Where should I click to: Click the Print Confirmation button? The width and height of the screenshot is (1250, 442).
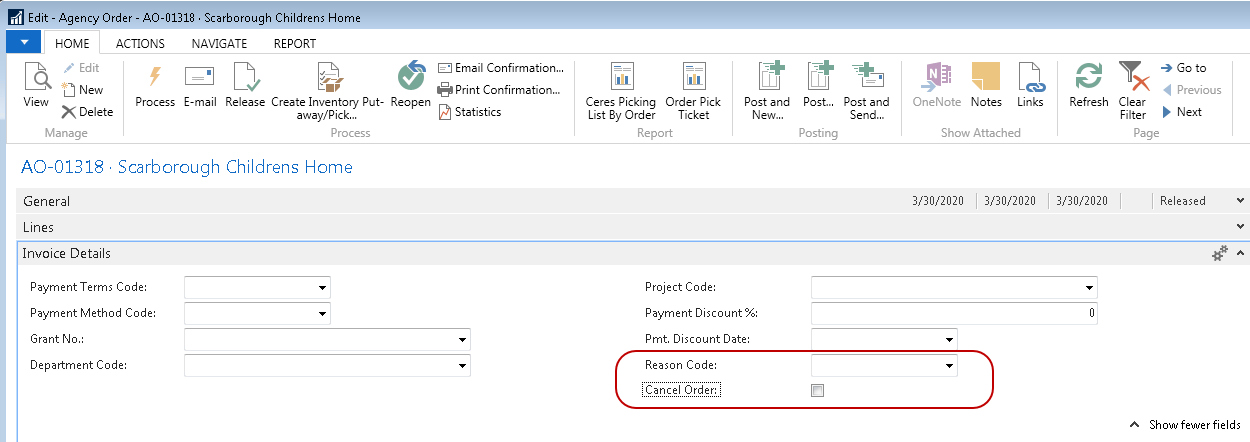[498, 90]
